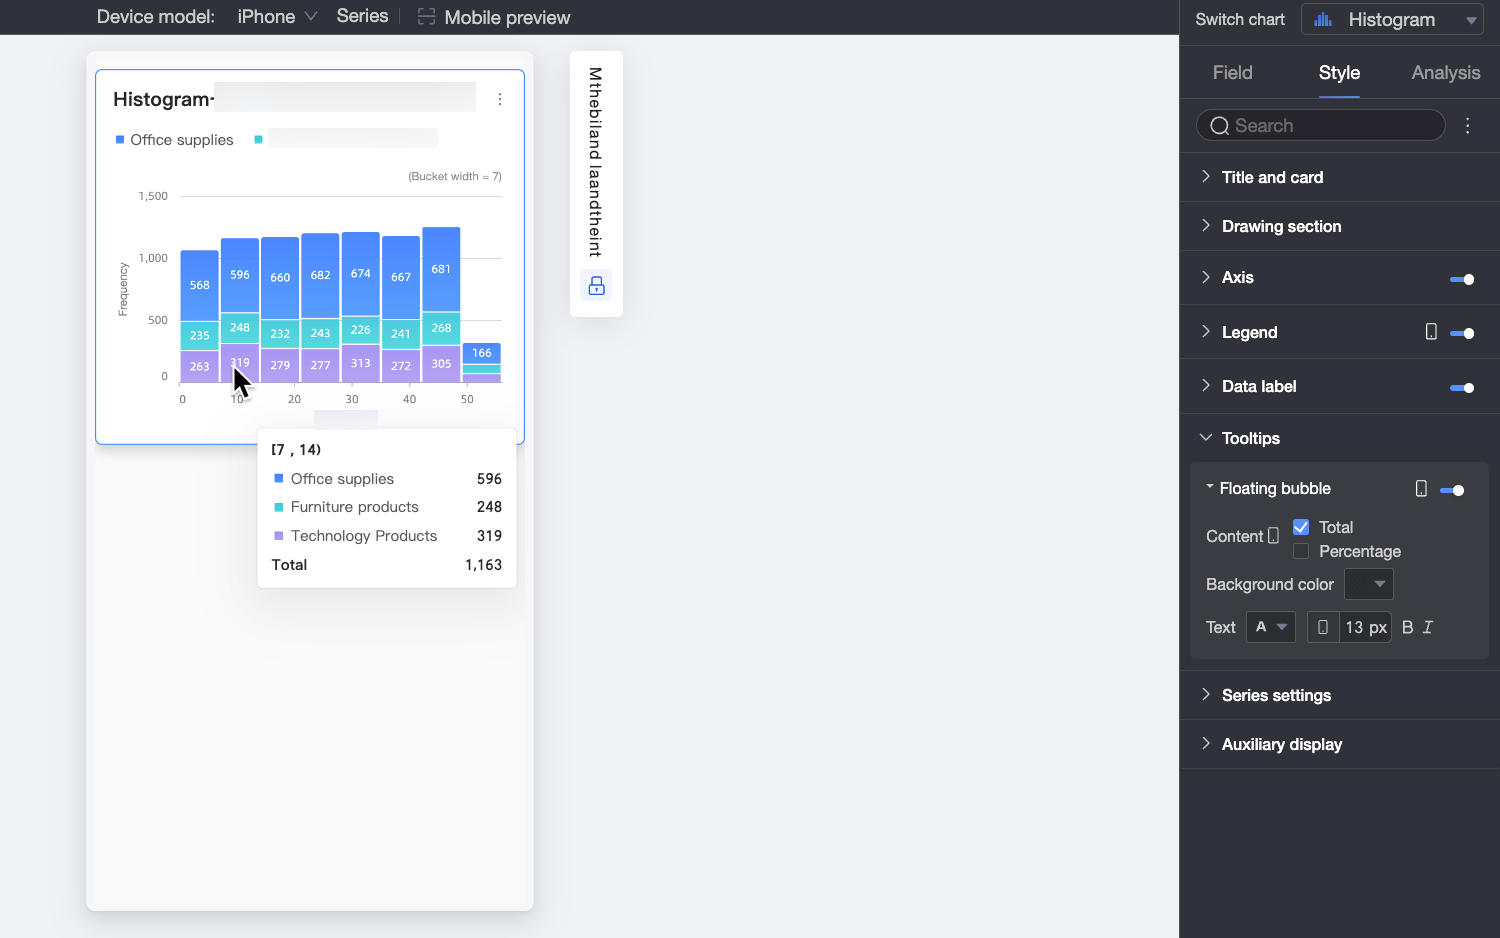
Task: Click the mobile device icon beside Floating bubble
Action: click(x=1421, y=488)
